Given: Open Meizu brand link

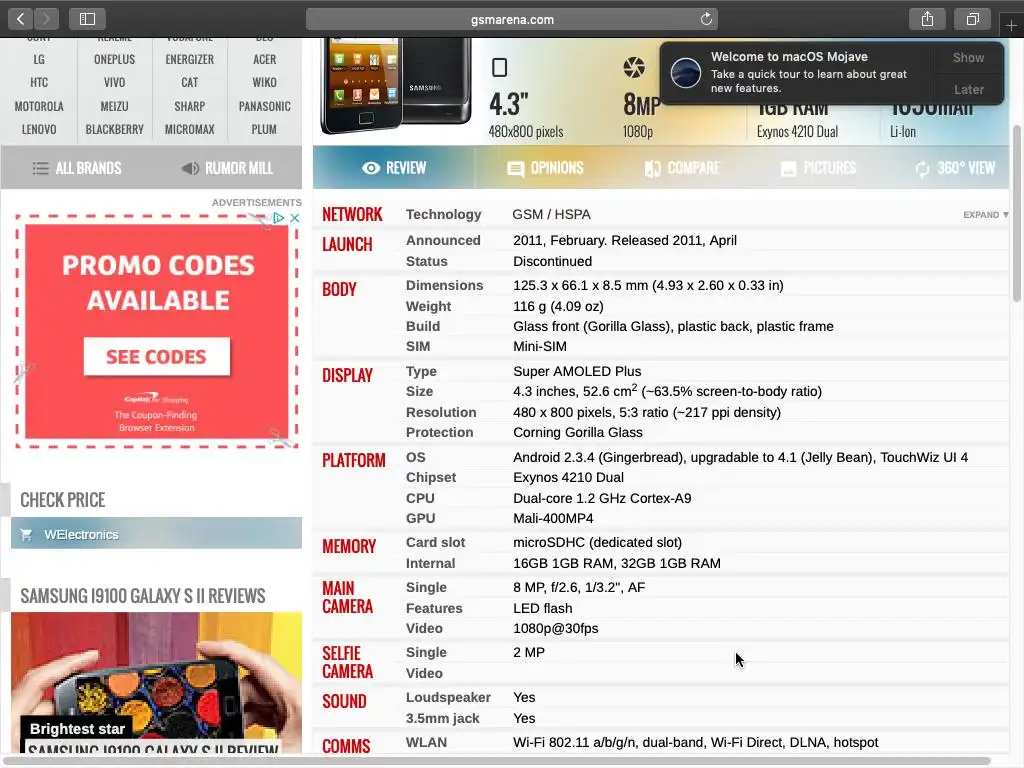Looking at the screenshot, I should 114,106.
